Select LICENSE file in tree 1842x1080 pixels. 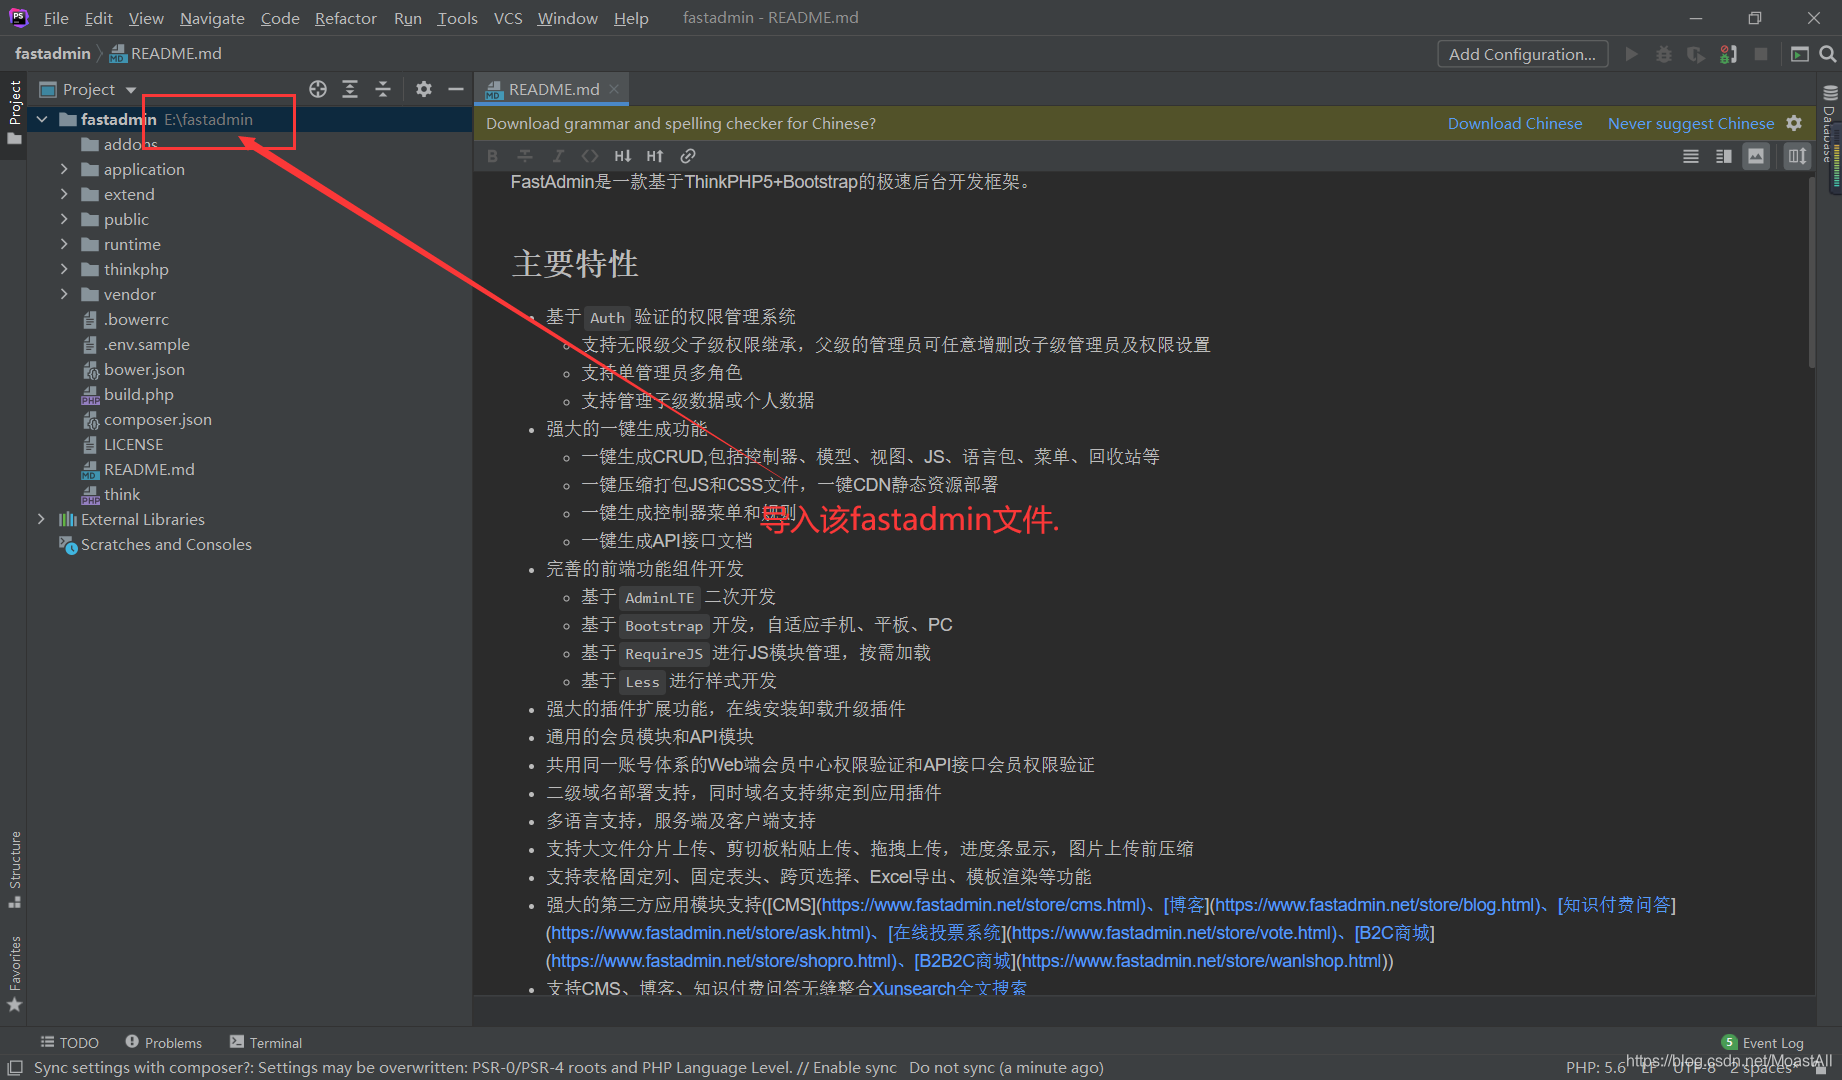tap(133, 444)
